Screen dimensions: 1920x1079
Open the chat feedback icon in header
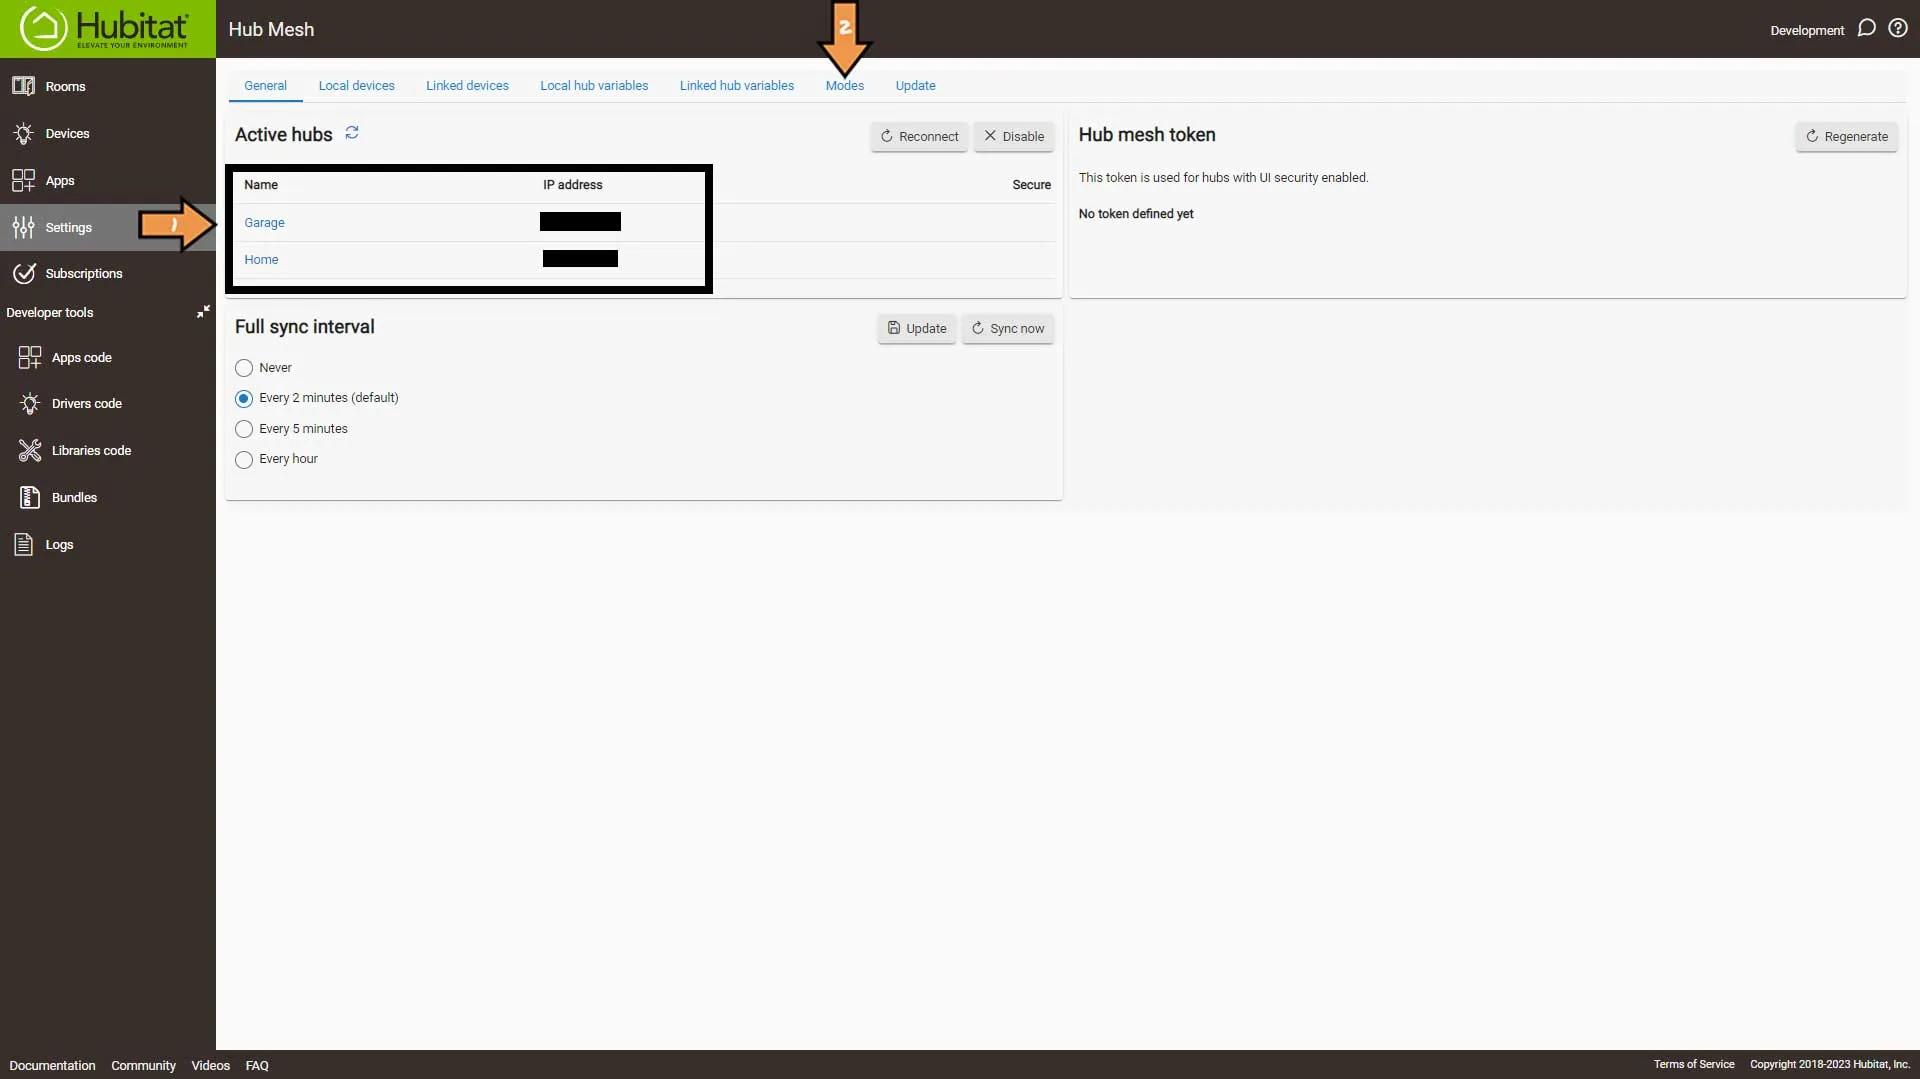tap(1866, 28)
